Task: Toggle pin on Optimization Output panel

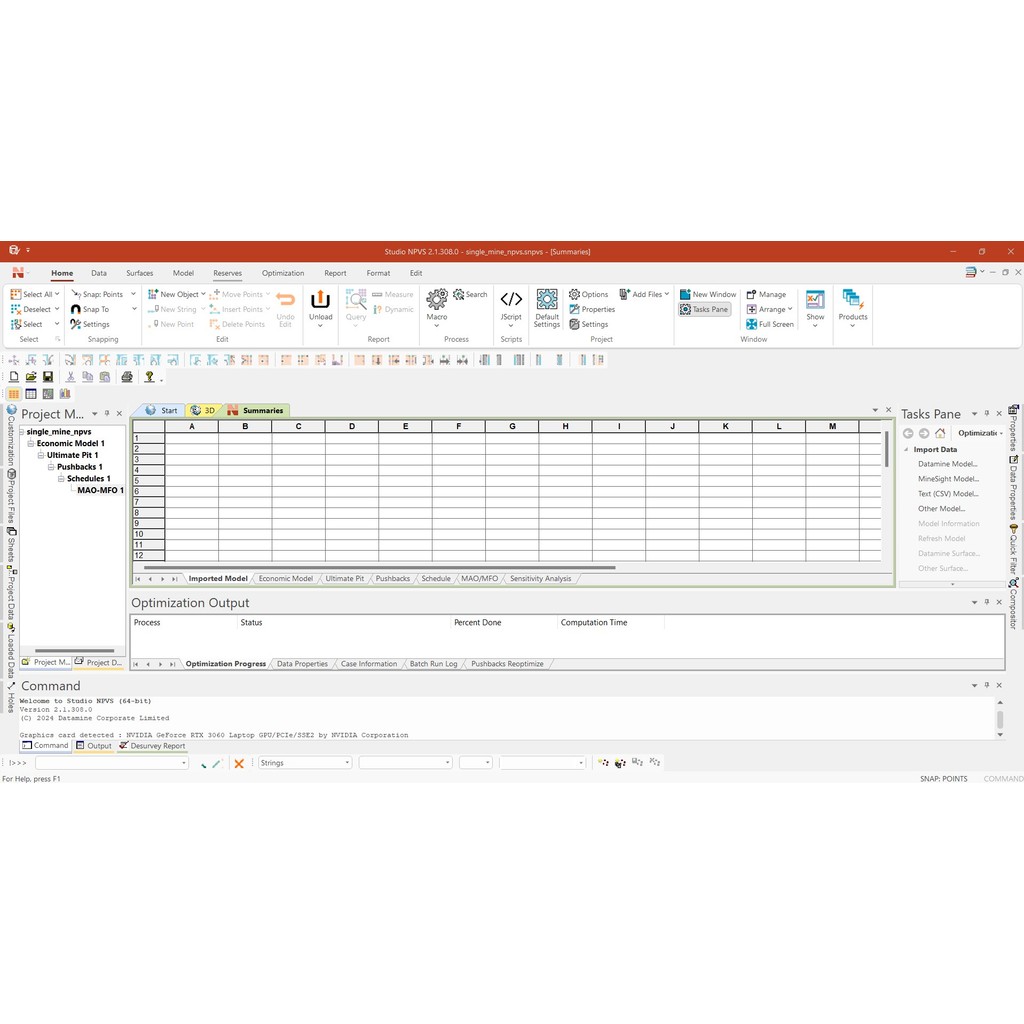Action: [987, 602]
